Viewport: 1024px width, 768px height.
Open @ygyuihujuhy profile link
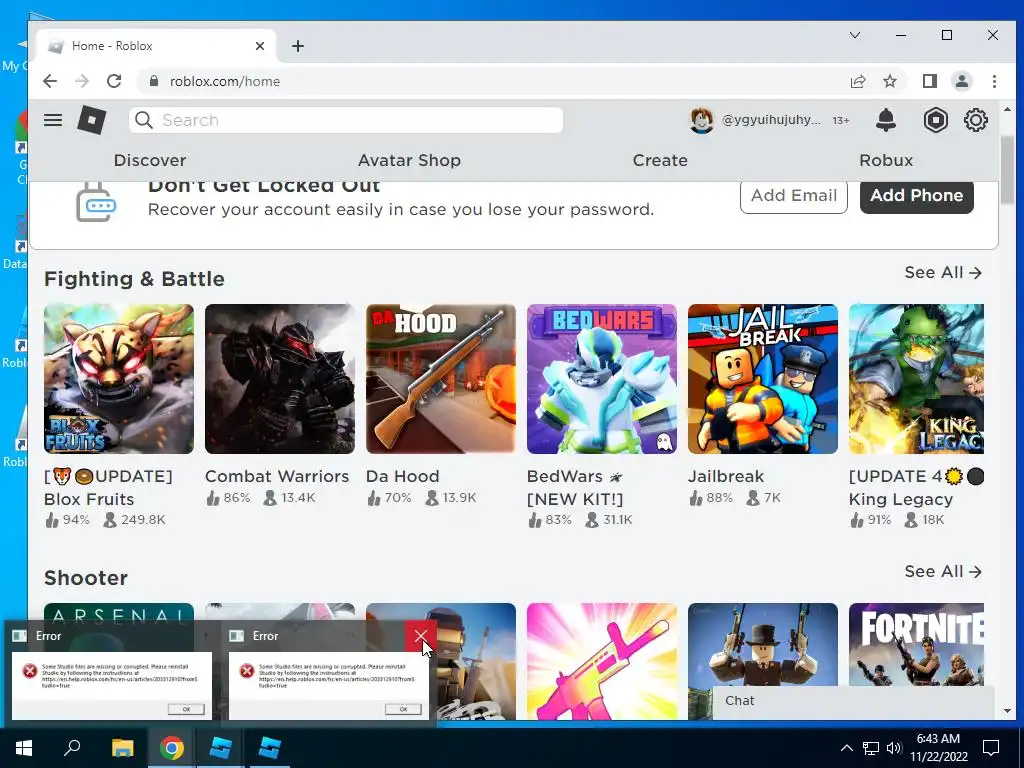tap(771, 120)
